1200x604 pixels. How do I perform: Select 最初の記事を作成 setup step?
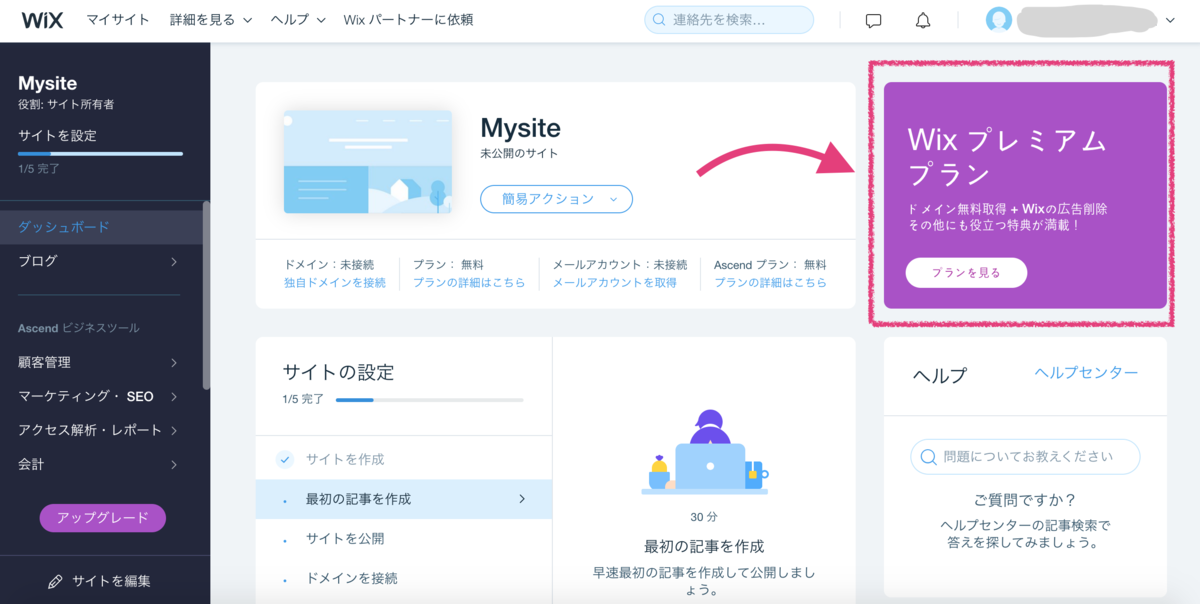(404, 499)
